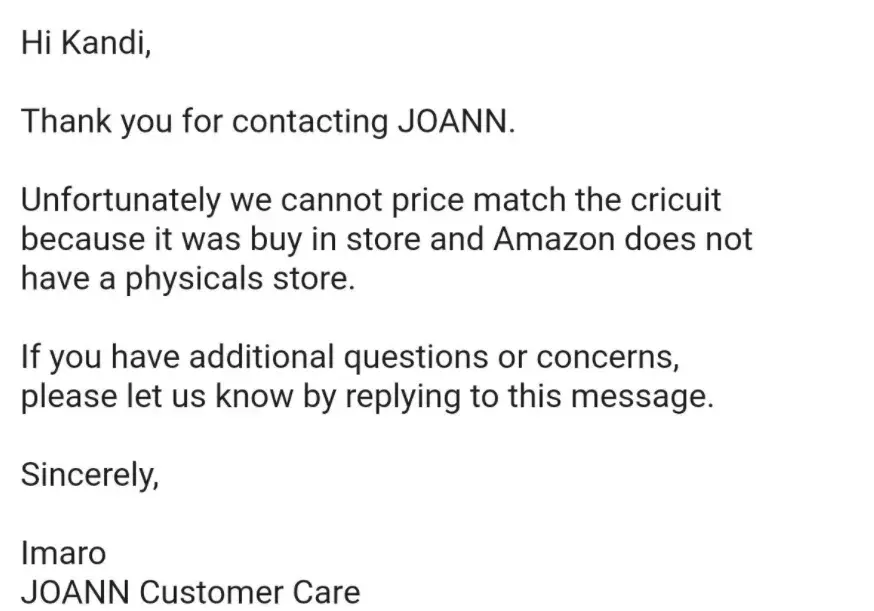Click the phrase "price match"
Viewport: 874px width, 611px height.
[462, 199]
